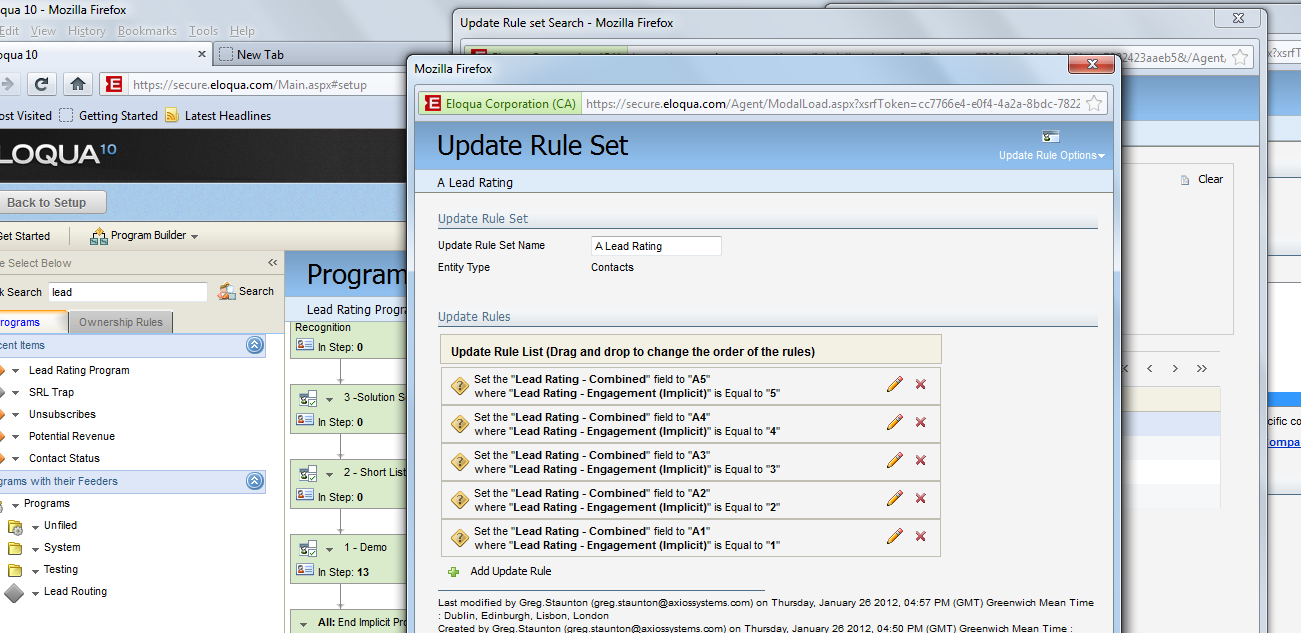Click the Search person icon in left panel
The width and height of the screenshot is (1301, 633).
[226, 291]
